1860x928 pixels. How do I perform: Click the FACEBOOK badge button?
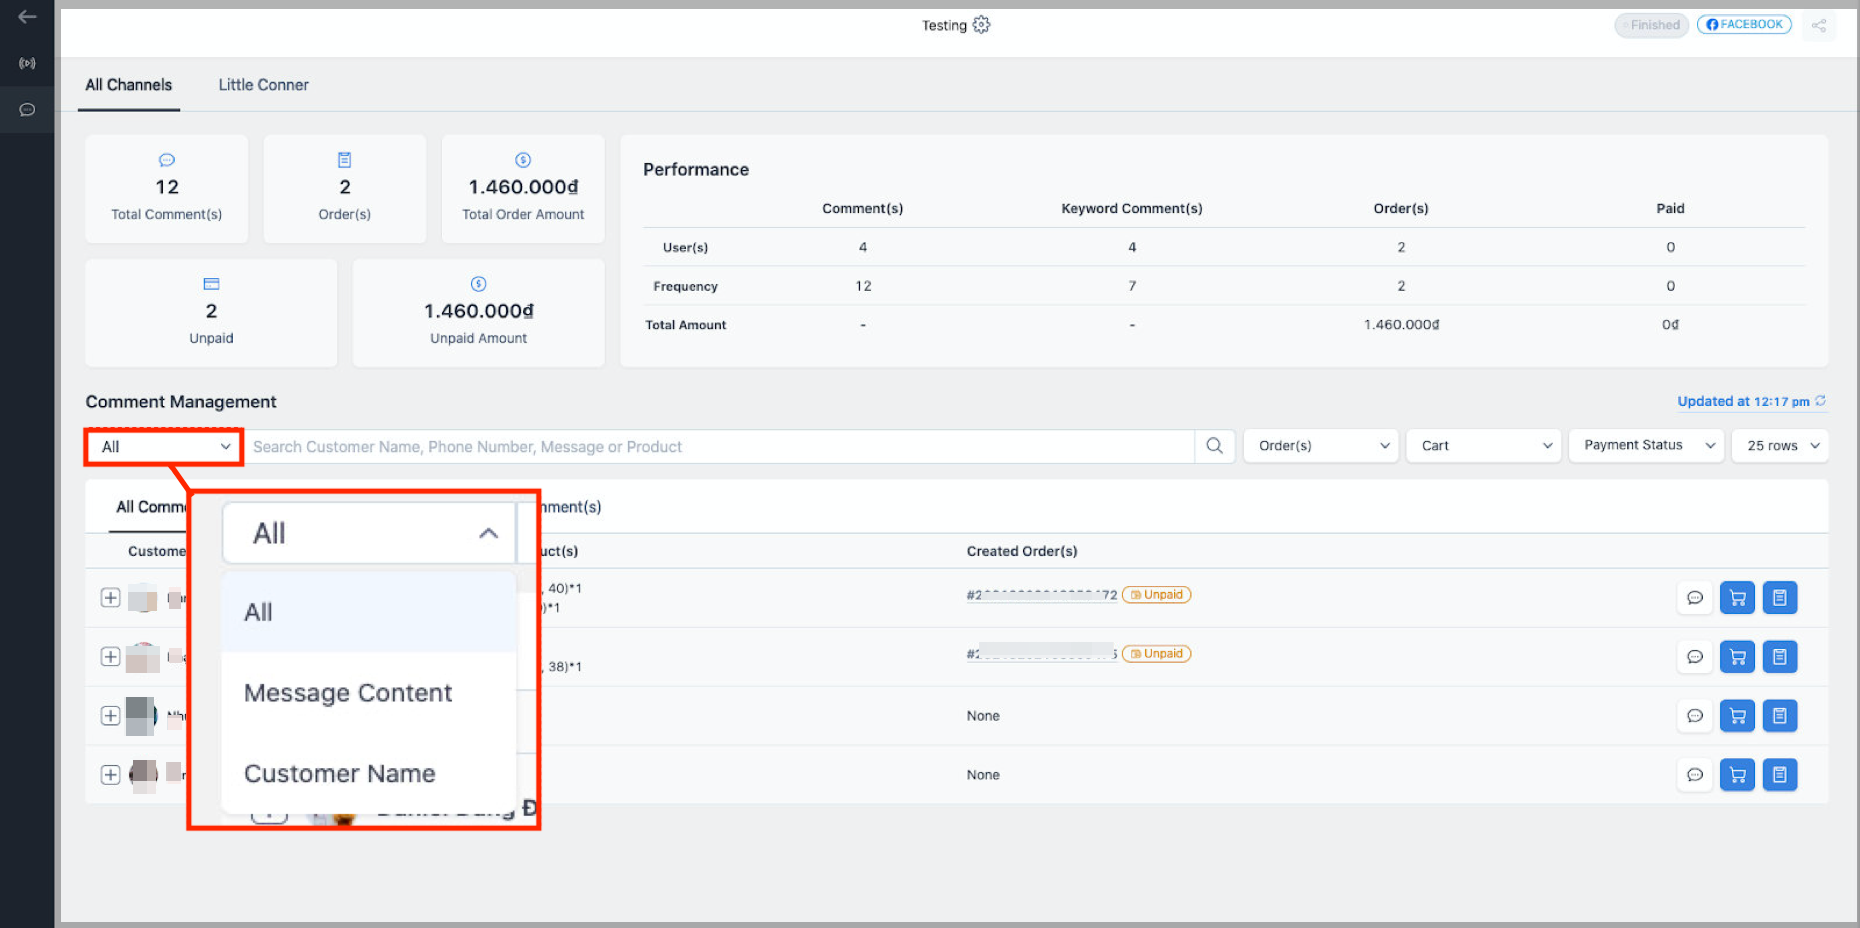point(1744,25)
